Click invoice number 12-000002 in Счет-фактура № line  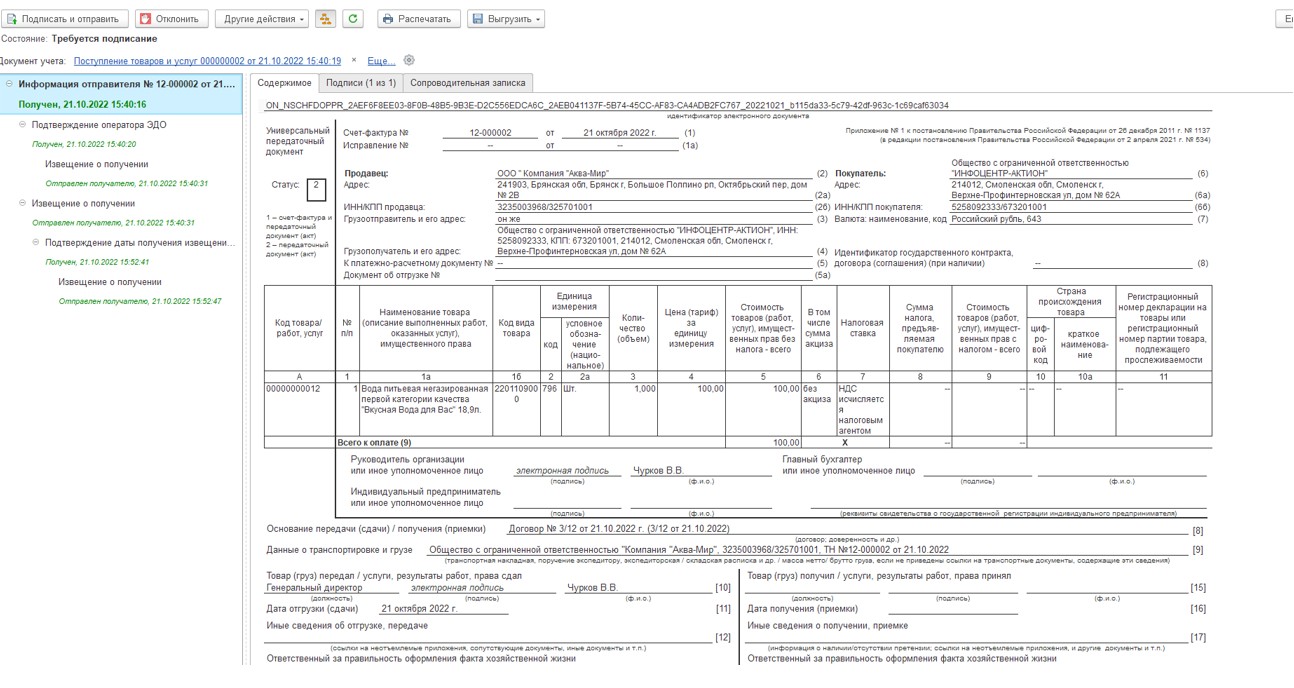pos(490,133)
